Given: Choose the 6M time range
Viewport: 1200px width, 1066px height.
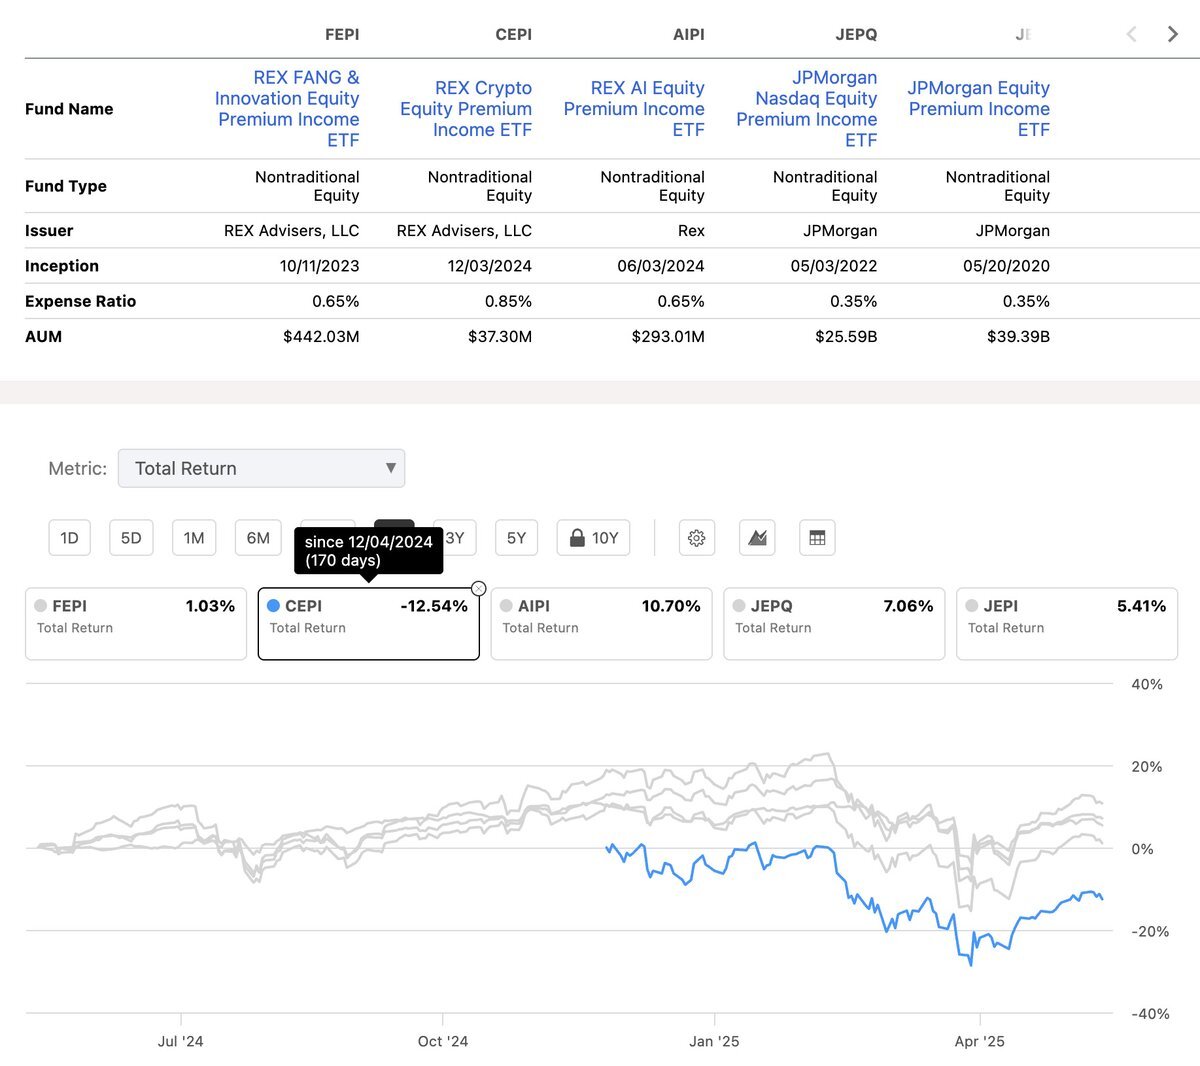Looking at the screenshot, I should [x=258, y=538].
